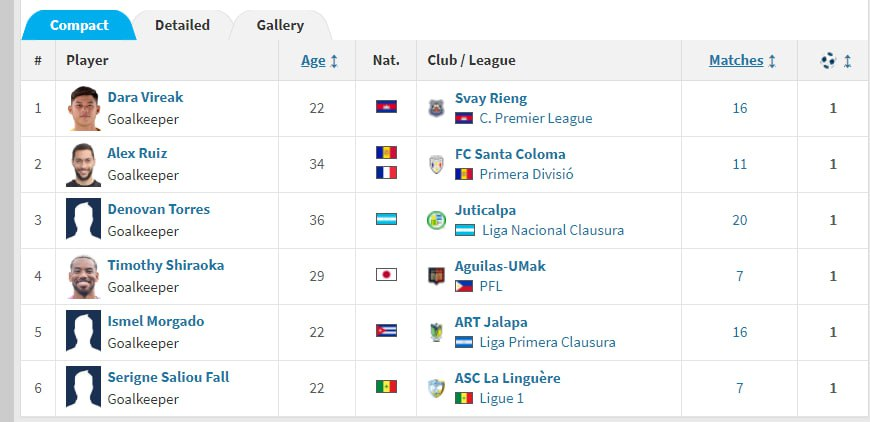The height and width of the screenshot is (422, 870).
Task: Open Serigne Saliou Fall's profile link
Action: pos(168,377)
